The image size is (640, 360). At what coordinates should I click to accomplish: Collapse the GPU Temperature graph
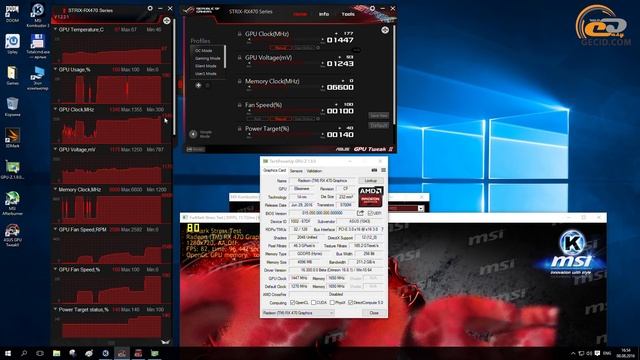click(x=55, y=29)
